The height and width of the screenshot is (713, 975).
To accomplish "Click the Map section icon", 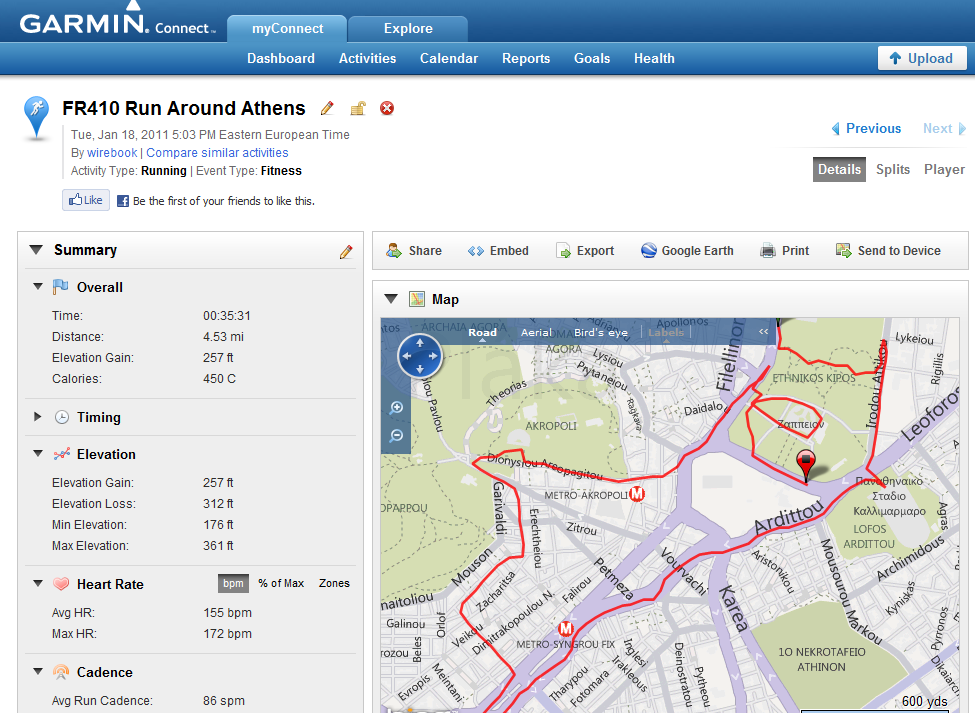I will (x=417, y=299).
